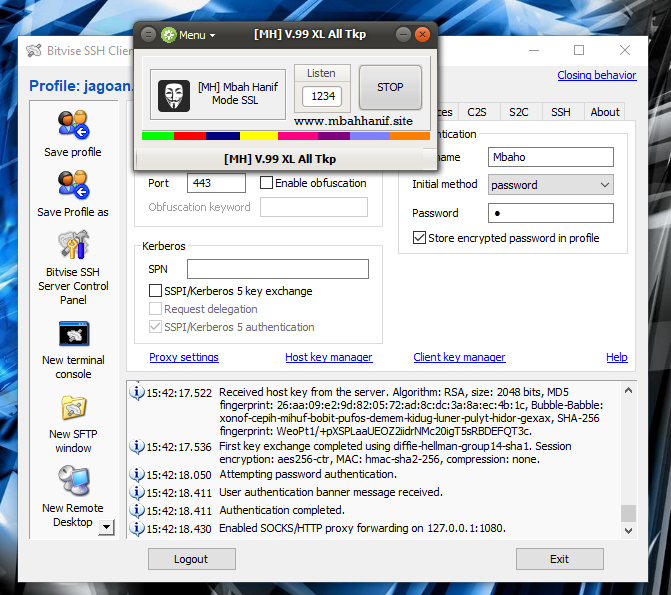The image size is (671, 595).
Task: Click the Attempting password authentication log line
Action: pyautogui.click(x=308, y=474)
